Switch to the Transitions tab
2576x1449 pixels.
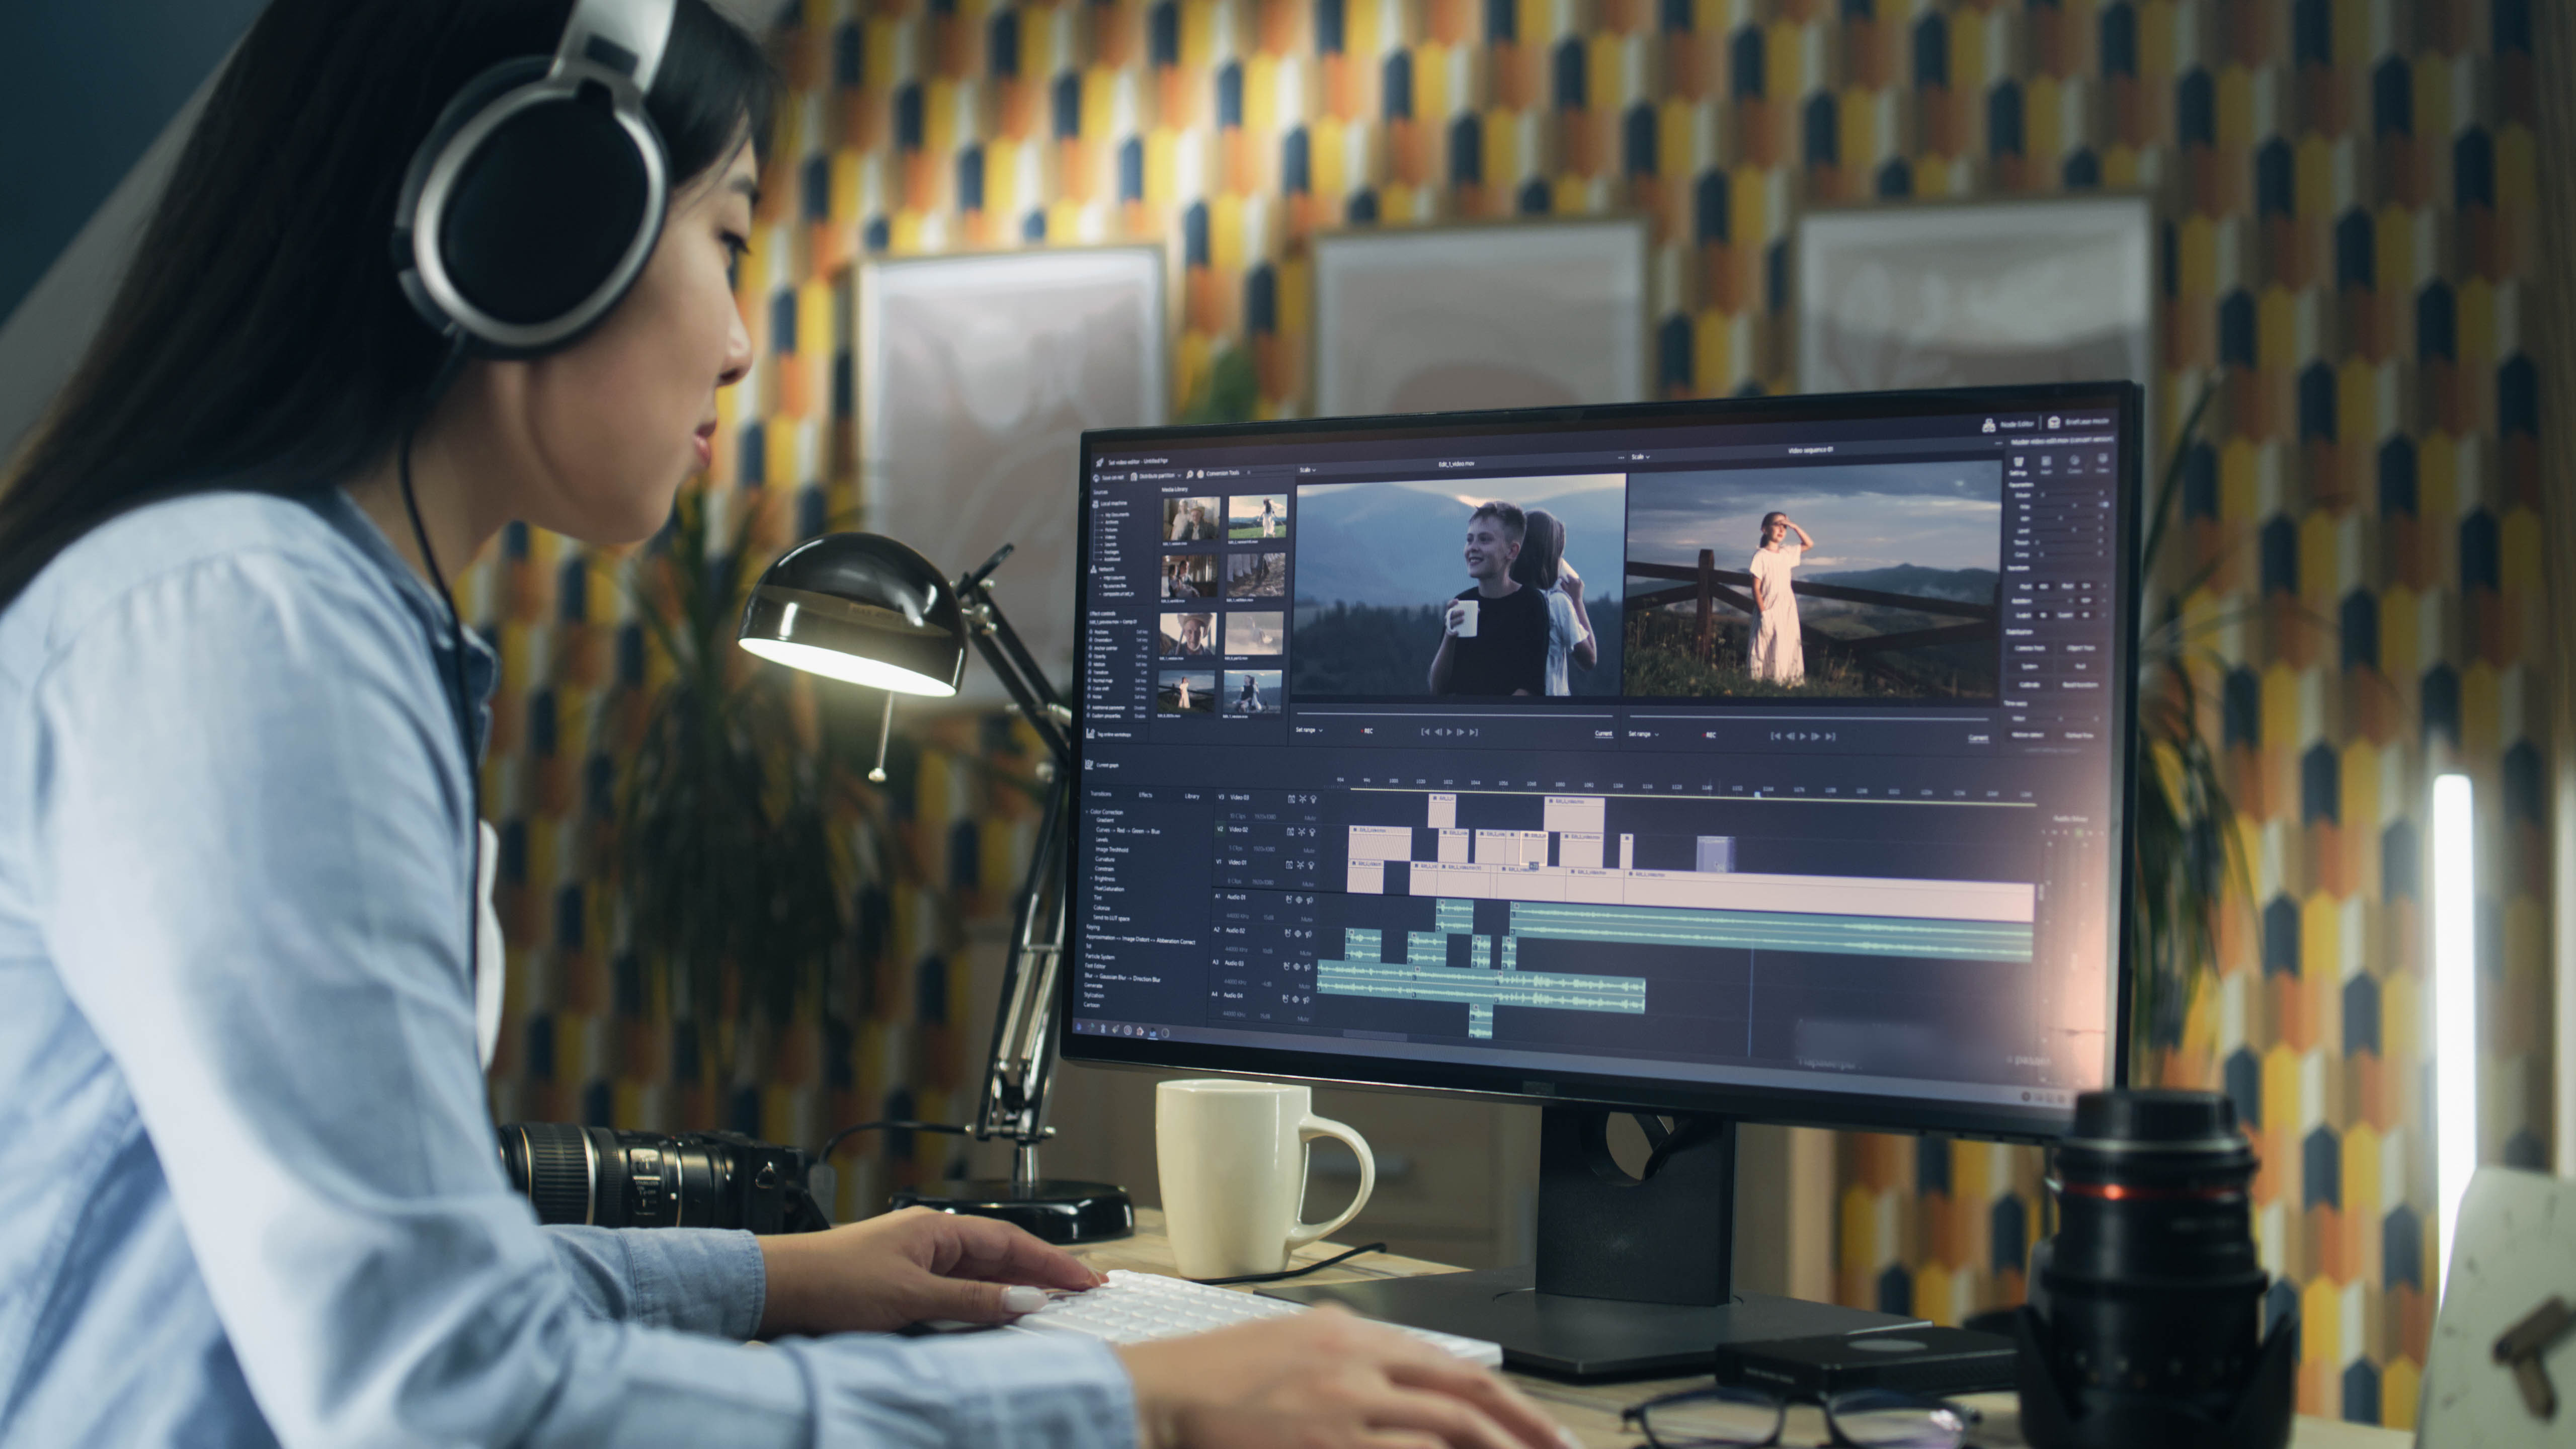pos(1101,794)
